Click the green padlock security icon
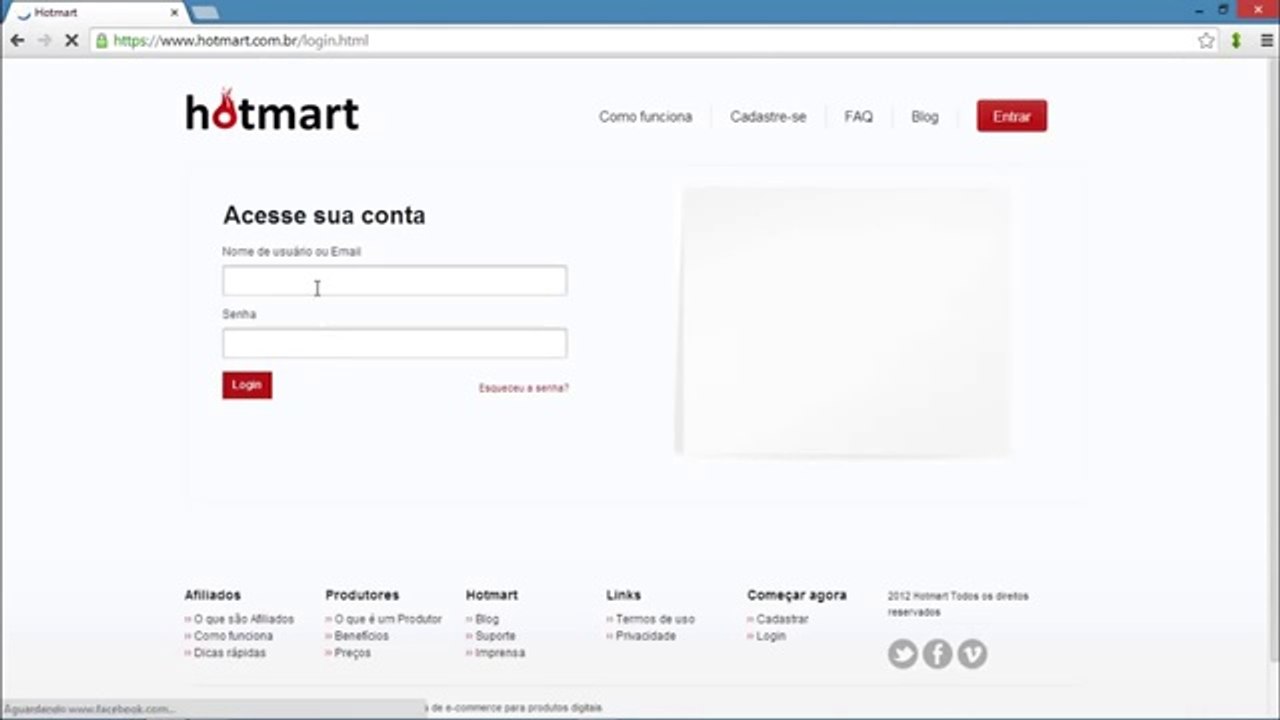The height and width of the screenshot is (720, 1280). coord(101,41)
